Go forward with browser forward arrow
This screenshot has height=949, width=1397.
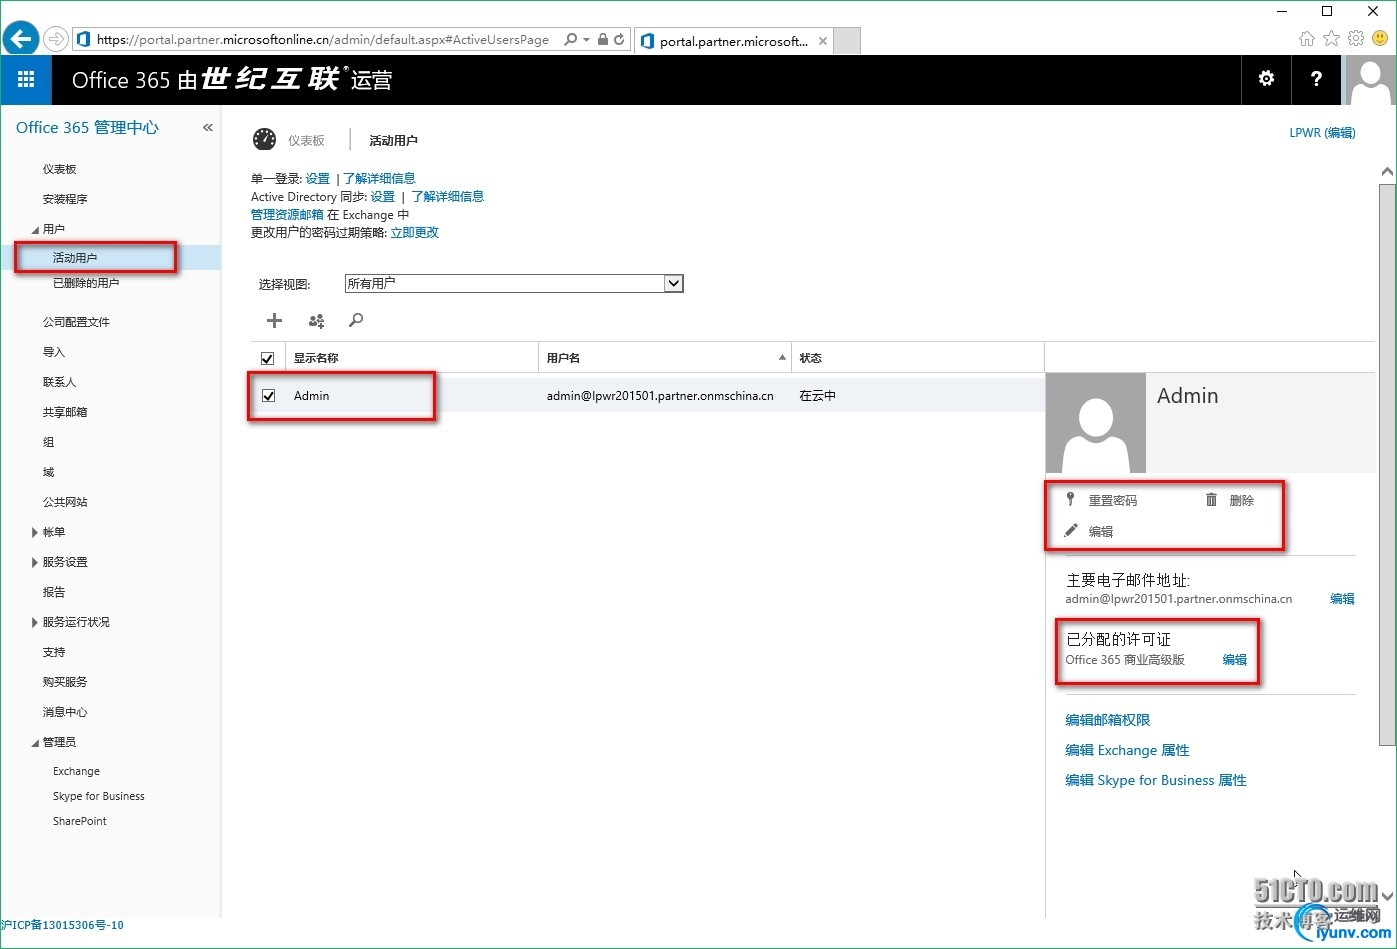pos(56,39)
